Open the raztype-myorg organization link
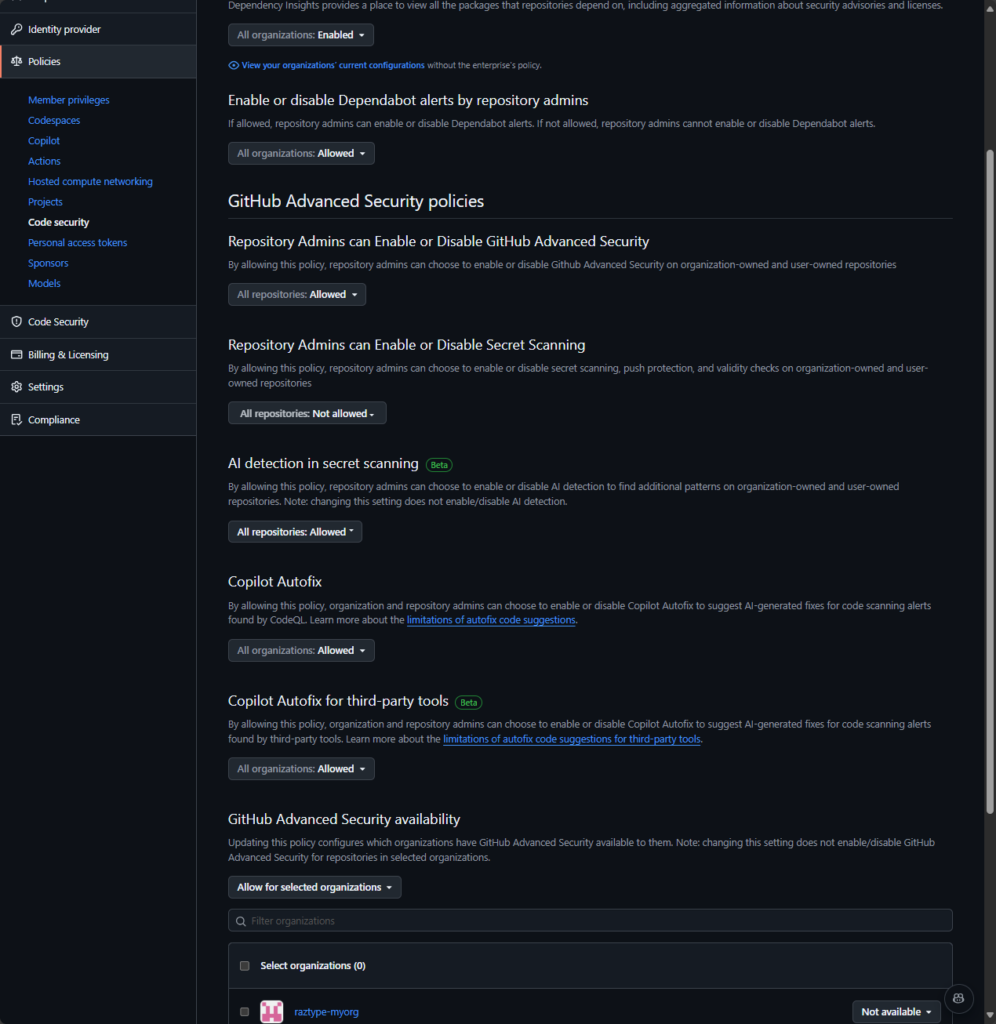Viewport: 996px width, 1024px height. (325, 1011)
